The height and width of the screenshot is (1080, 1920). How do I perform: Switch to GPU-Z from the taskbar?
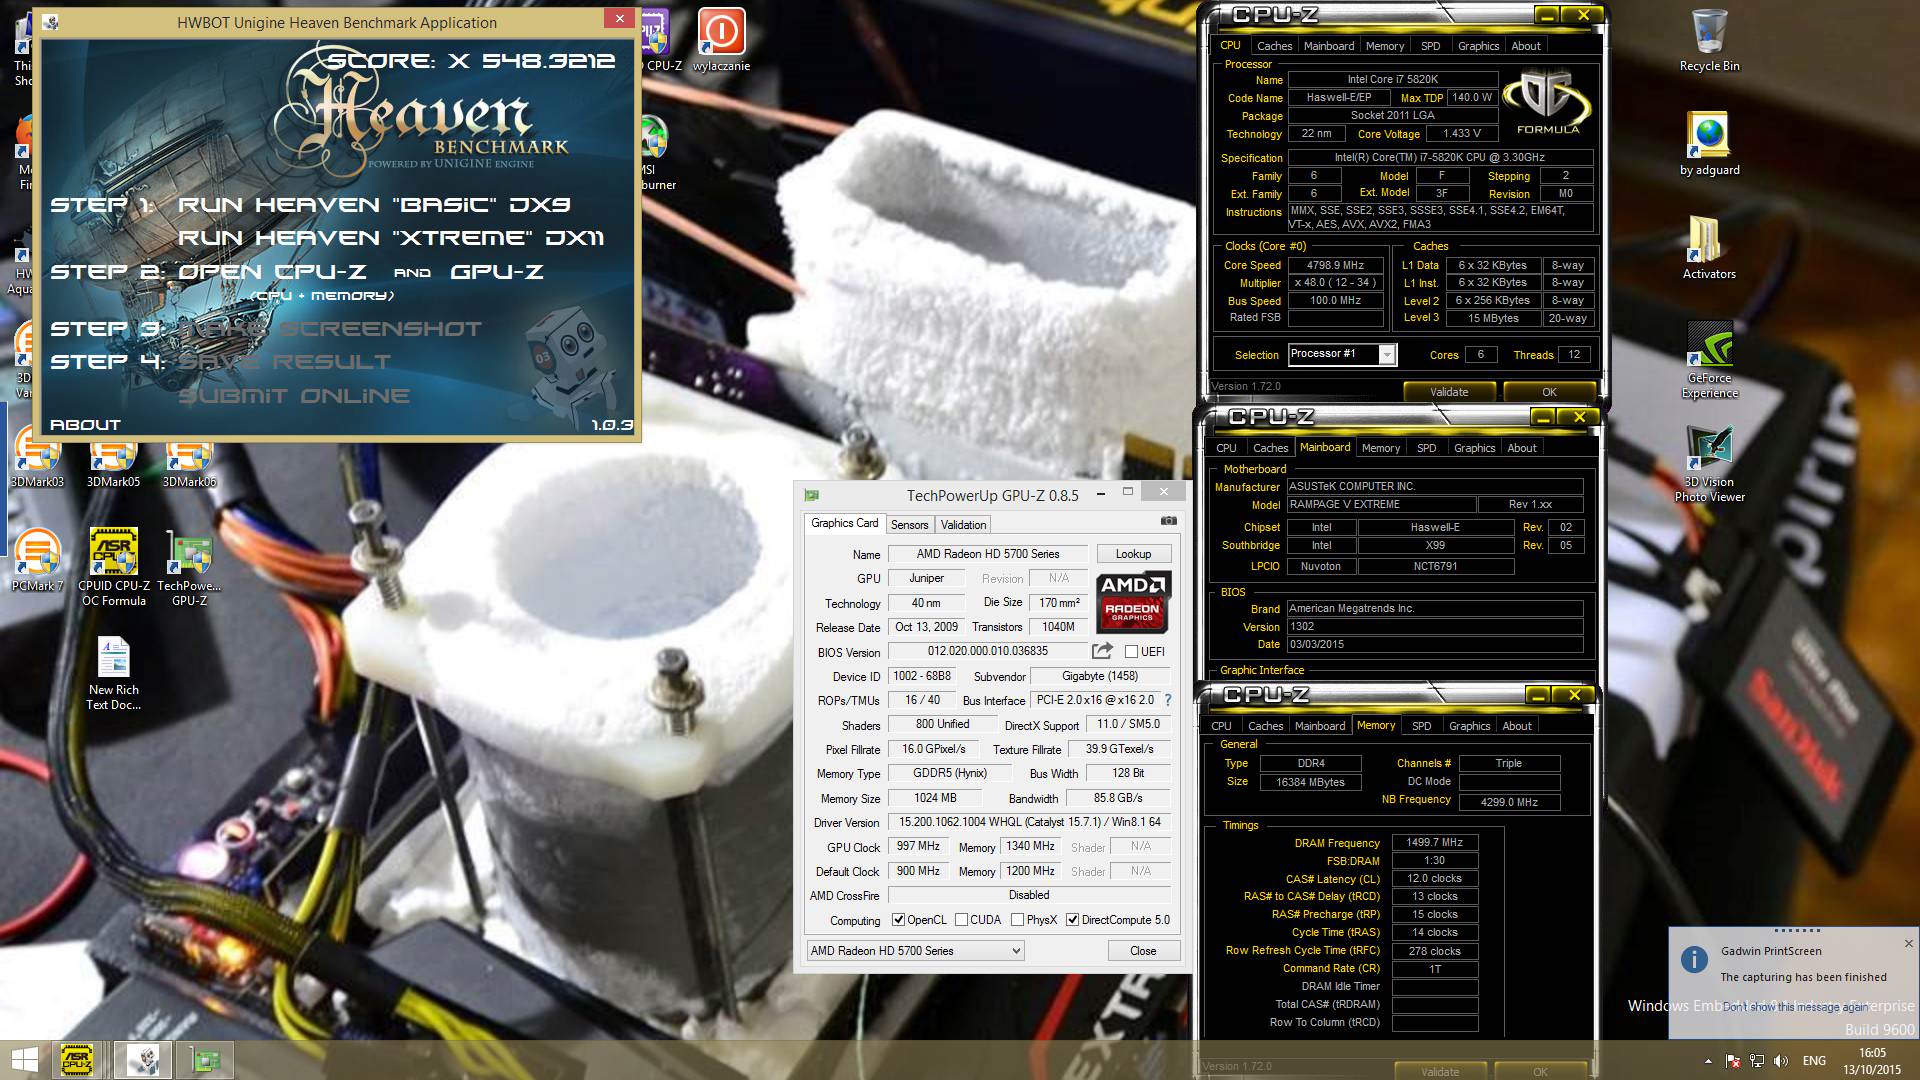204,1060
